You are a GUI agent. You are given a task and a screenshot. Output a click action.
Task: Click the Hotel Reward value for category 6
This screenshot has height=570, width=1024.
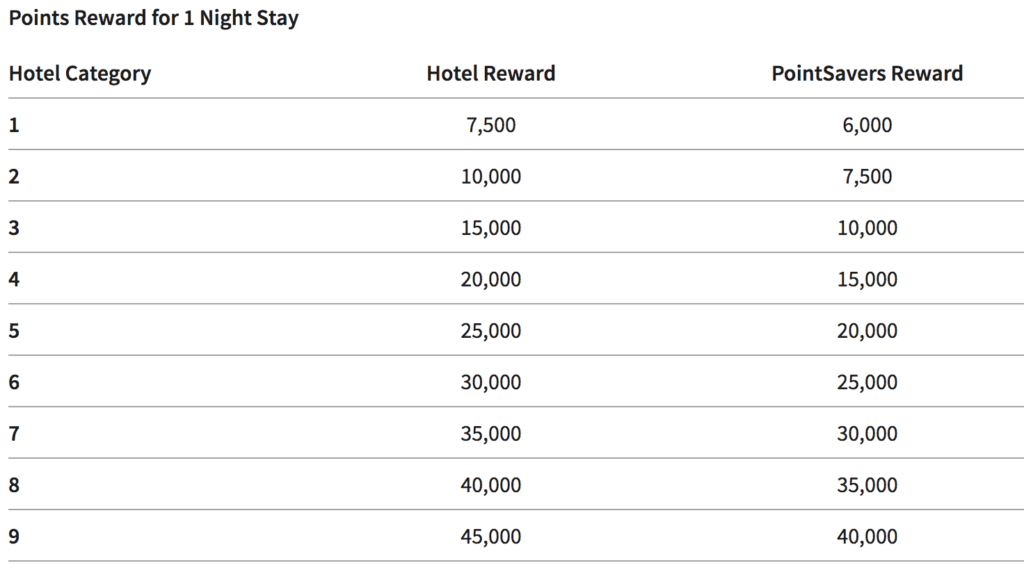(x=491, y=382)
